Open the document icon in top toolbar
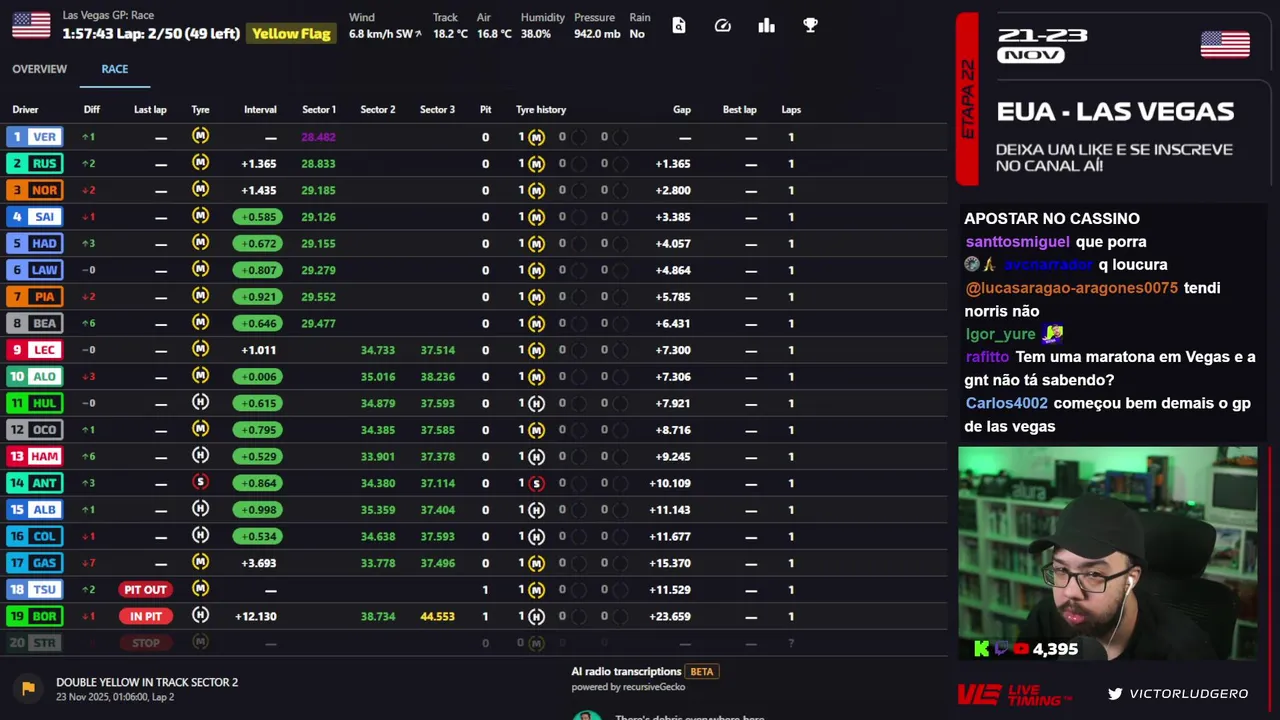The width and height of the screenshot is (1280, 720). 679,25
